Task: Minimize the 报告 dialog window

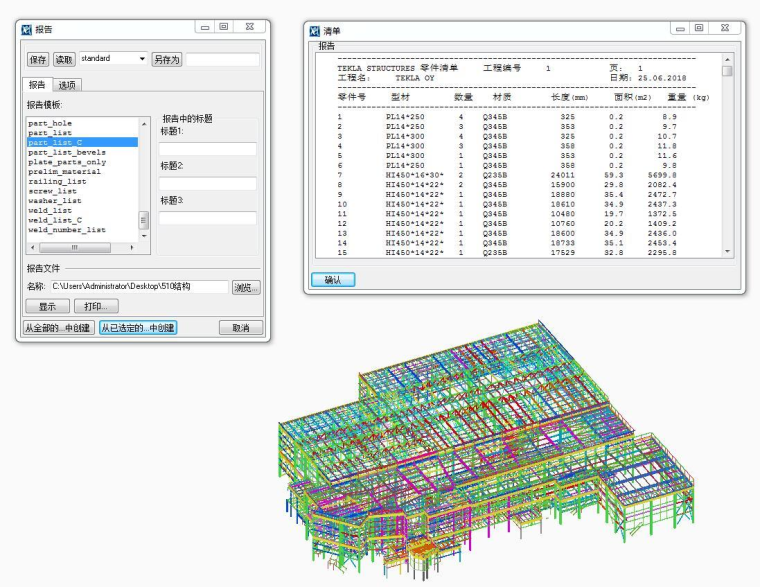Action: click(204, 28)
